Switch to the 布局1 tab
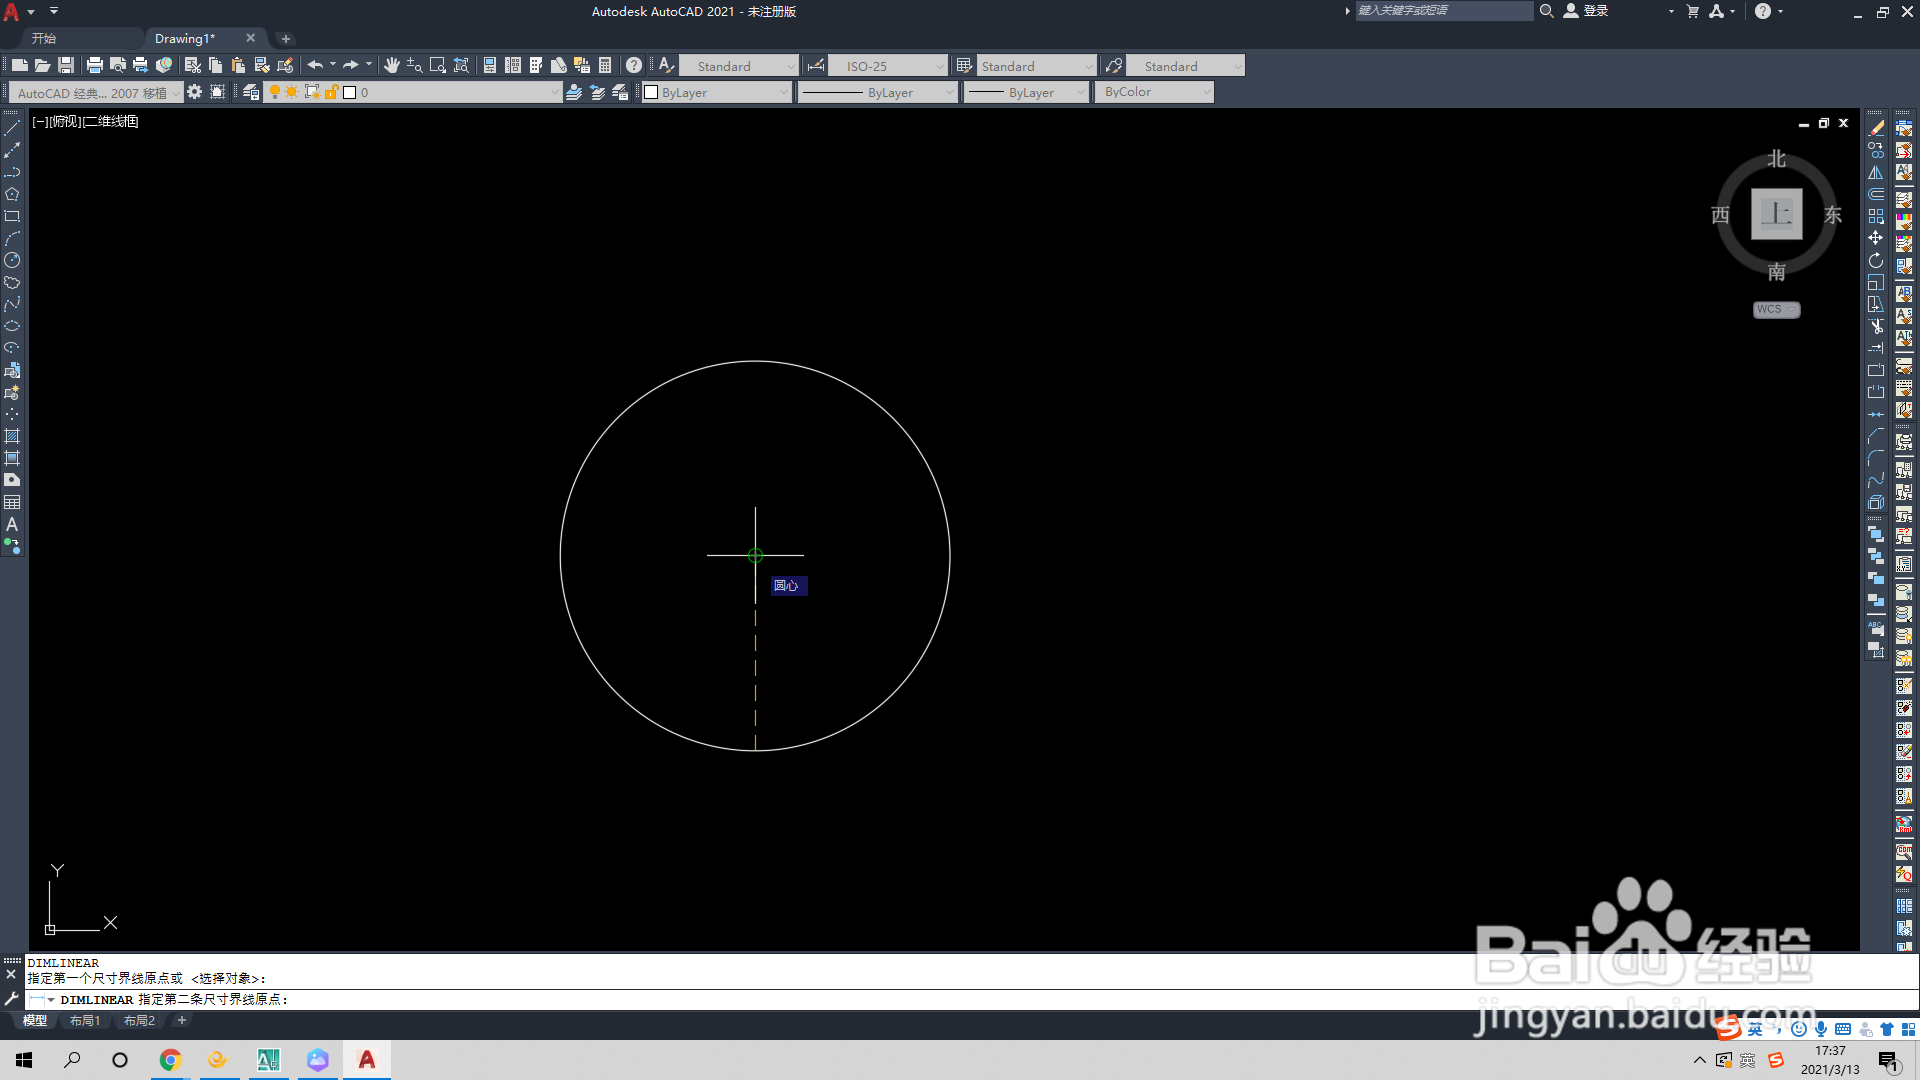This screenshot has height=1080, width=1920. coord(85,1021)
